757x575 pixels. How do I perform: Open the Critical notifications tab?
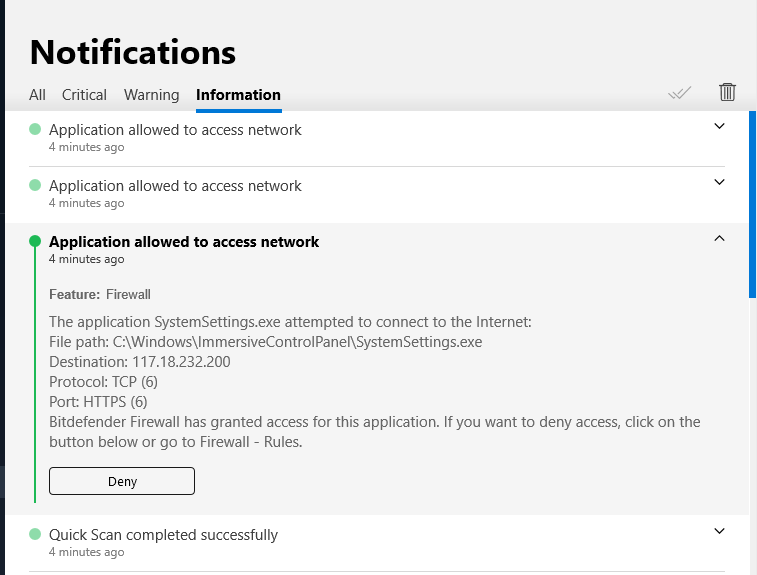pos(84,95)
